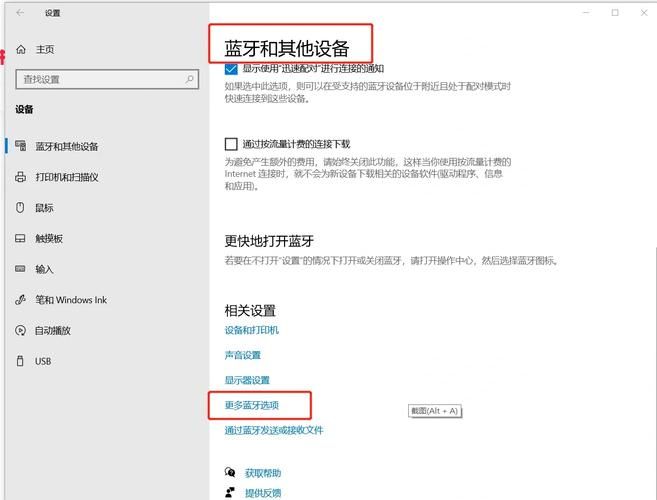
Task: Open 蓝牙和其他设备 in the sidebar
Action: [67, 146]
